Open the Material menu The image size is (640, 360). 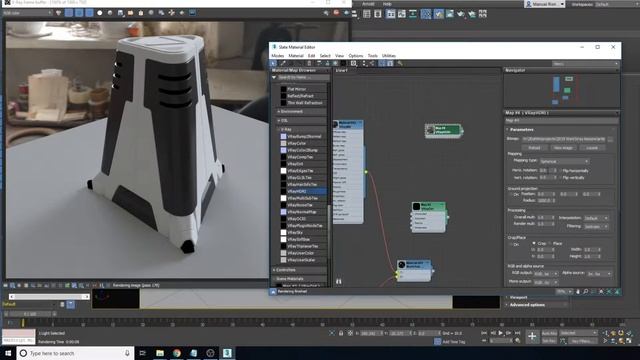pyautogui.click(x=296, y=56)
